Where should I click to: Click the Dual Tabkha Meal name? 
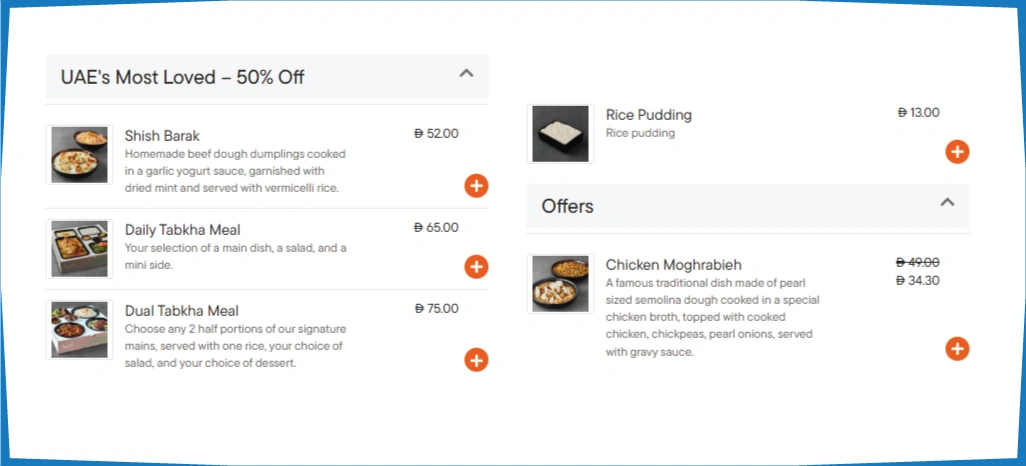[x=181, y=311]
